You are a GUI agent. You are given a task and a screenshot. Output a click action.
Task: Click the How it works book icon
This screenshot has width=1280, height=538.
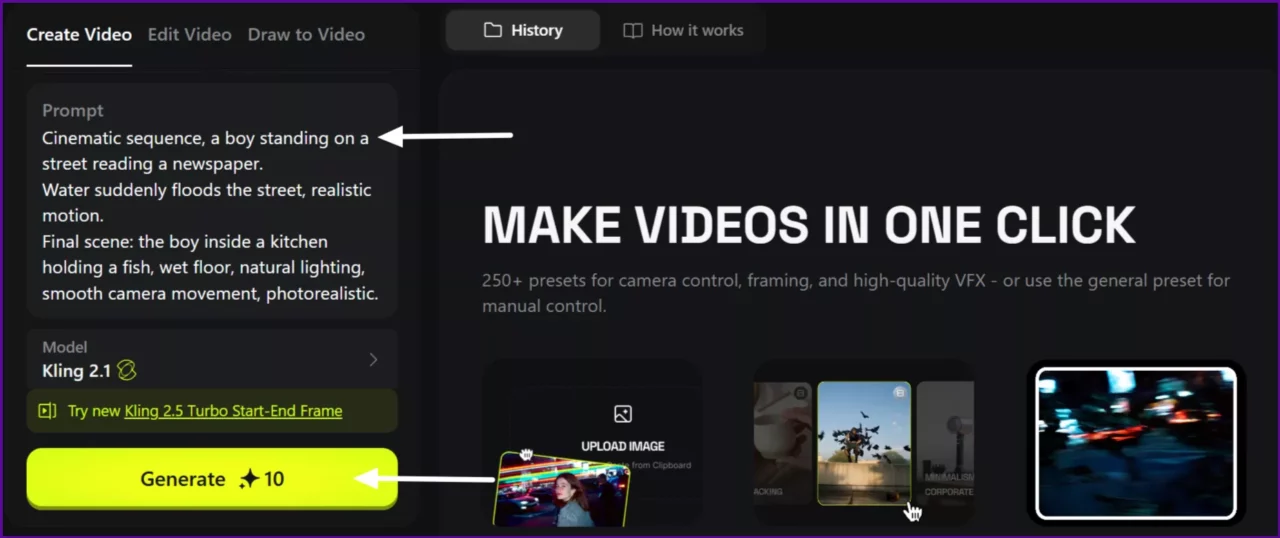pyautogui.click(x=632, y=31)
